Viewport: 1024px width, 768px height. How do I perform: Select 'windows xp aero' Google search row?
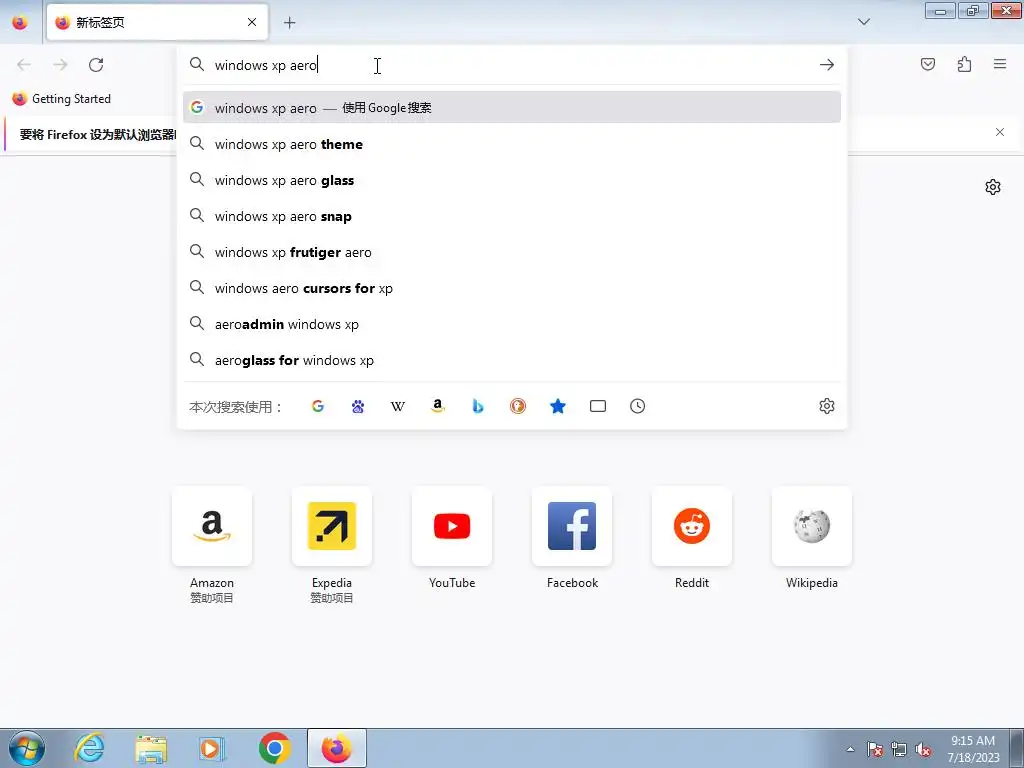[x=512, y=108]
